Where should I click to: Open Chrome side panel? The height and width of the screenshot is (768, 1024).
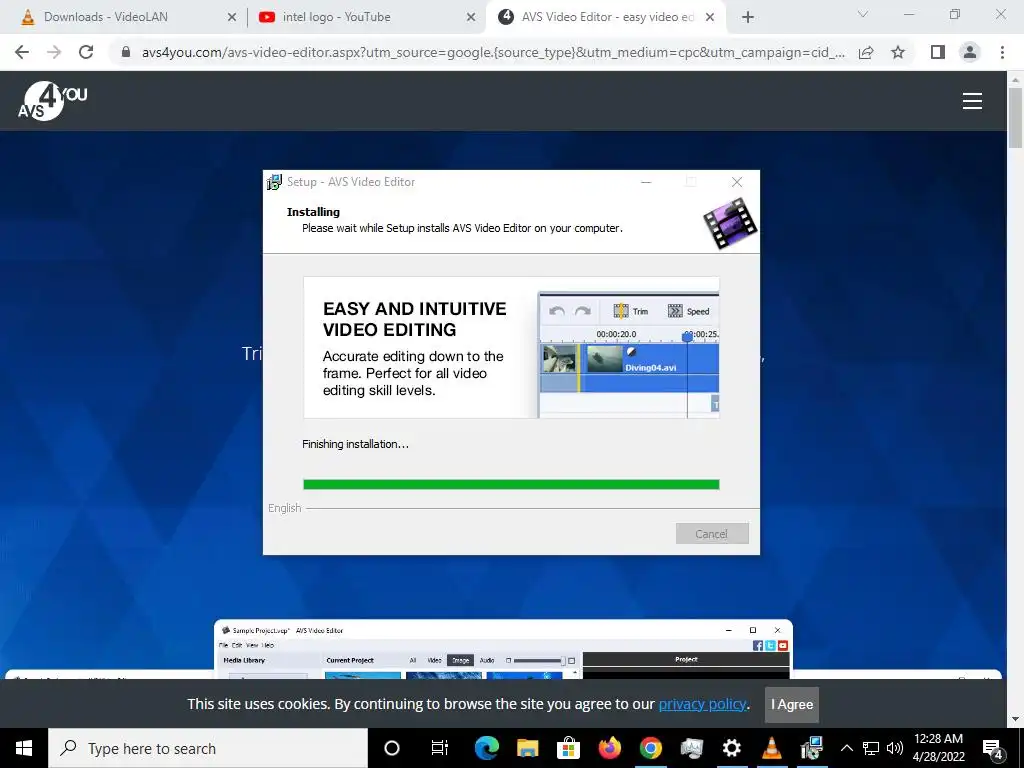[x=938, y=52]
